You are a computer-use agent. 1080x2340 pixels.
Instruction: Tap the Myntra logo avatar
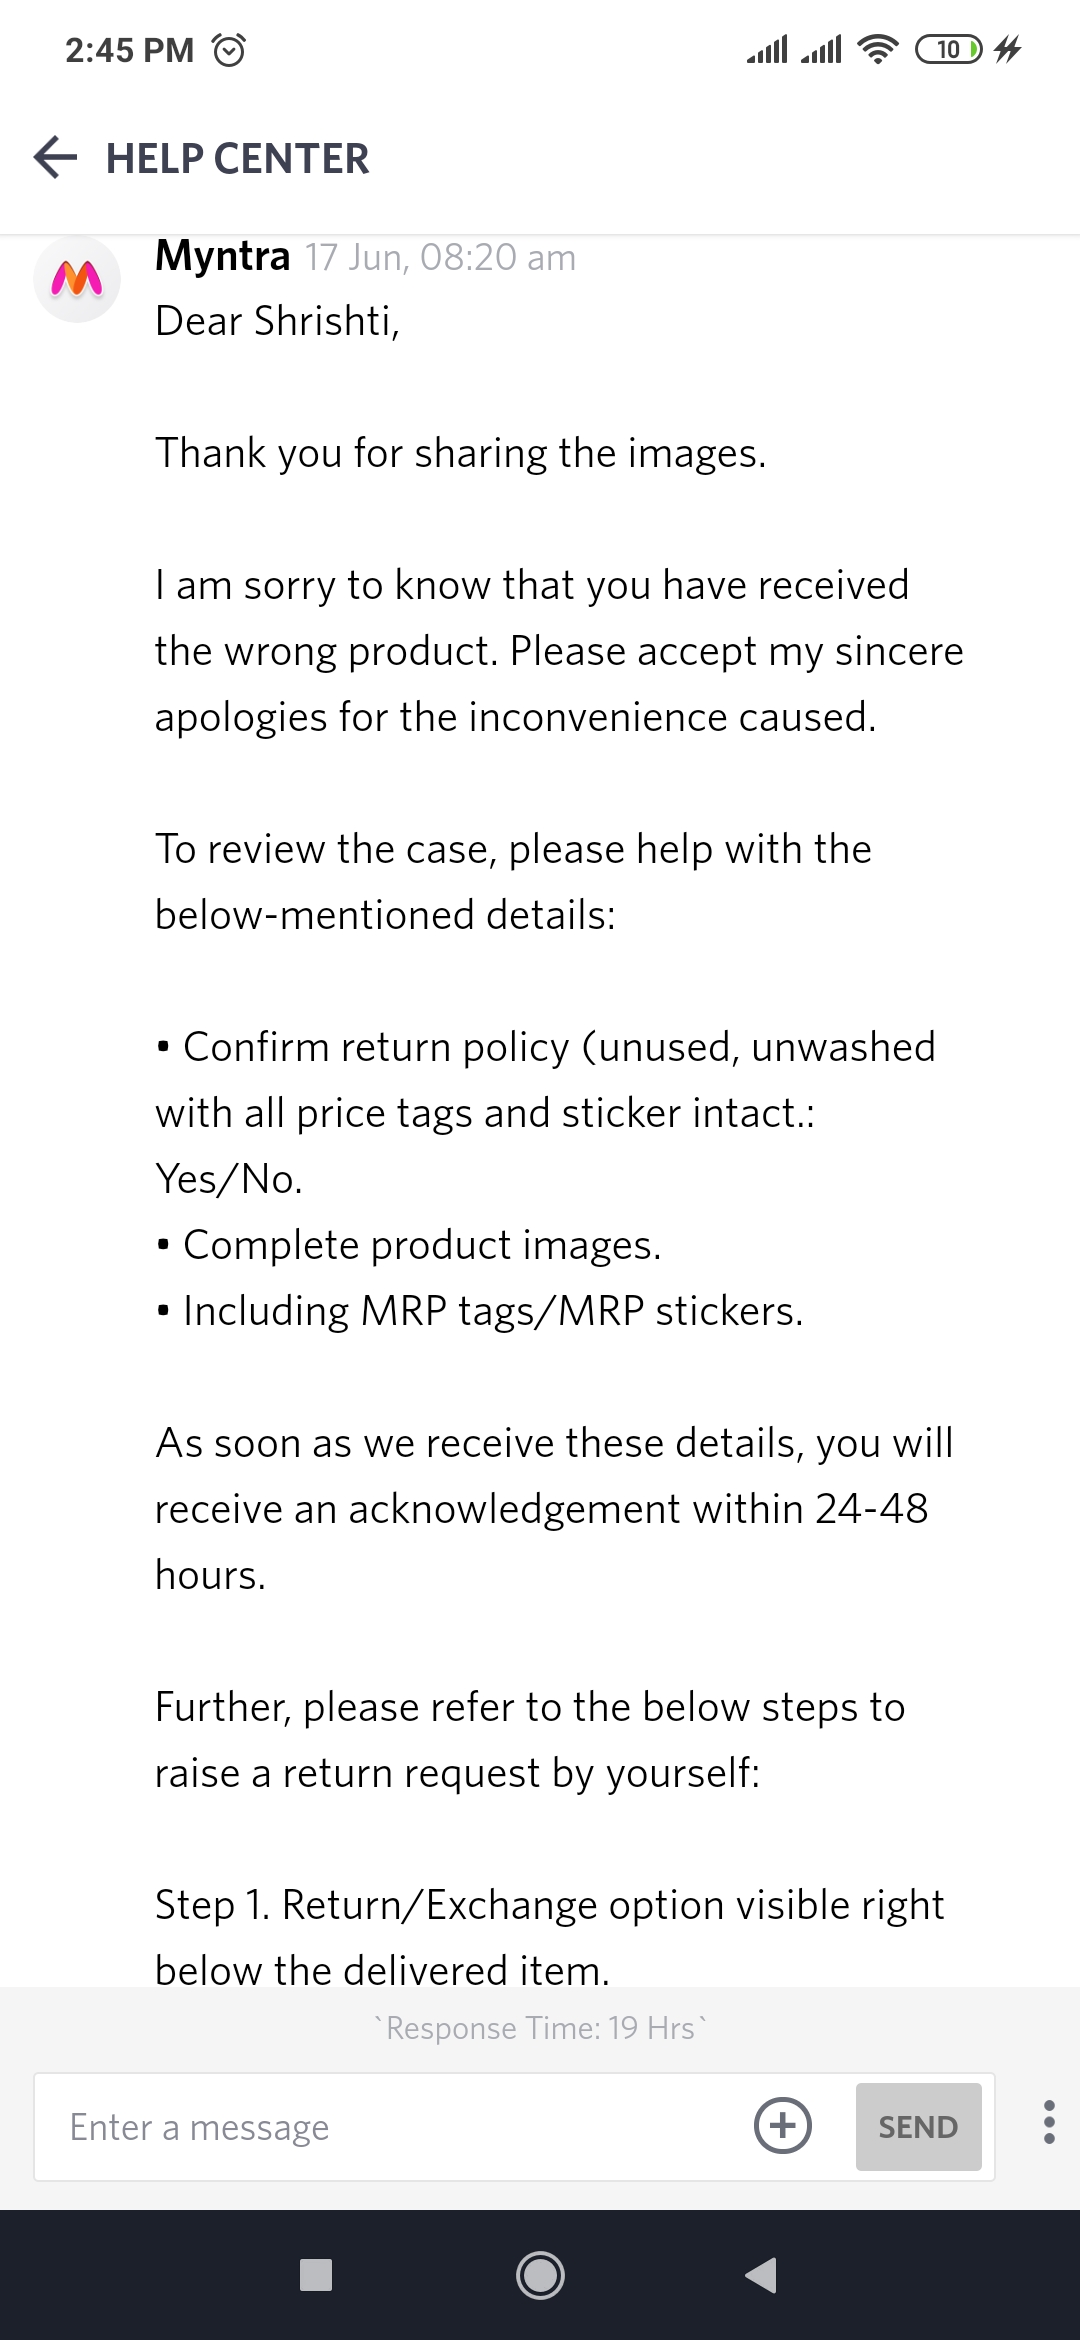pos(77,279)
